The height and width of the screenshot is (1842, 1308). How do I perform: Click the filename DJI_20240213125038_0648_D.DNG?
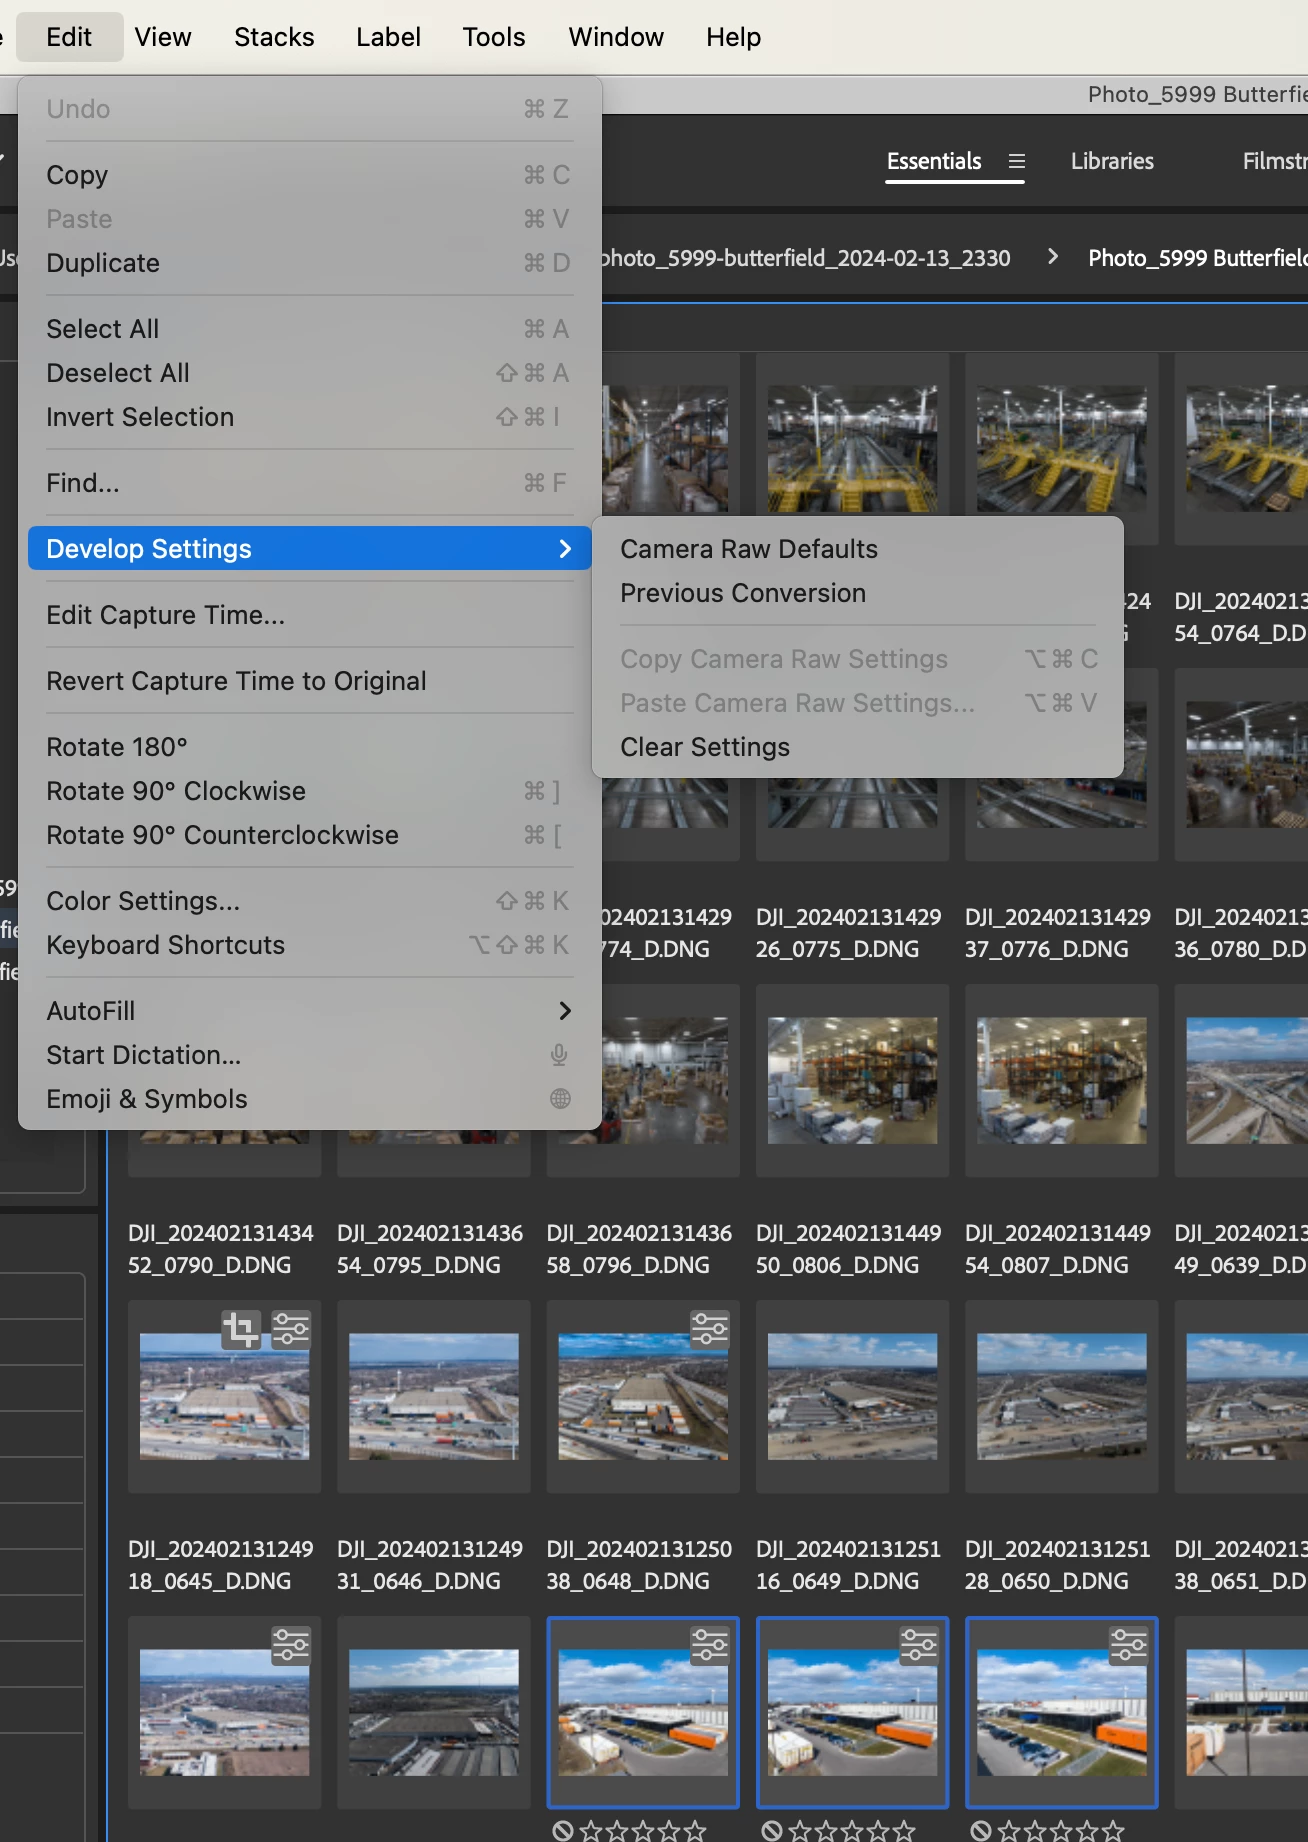(640, 1565)
